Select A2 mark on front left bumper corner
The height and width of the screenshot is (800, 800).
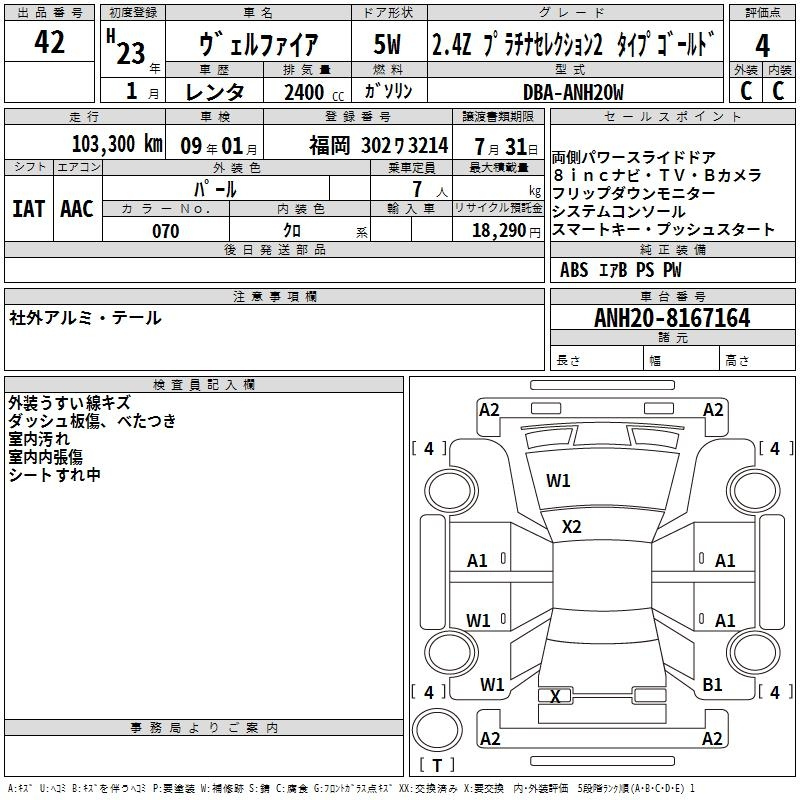(x=489, y=410)
